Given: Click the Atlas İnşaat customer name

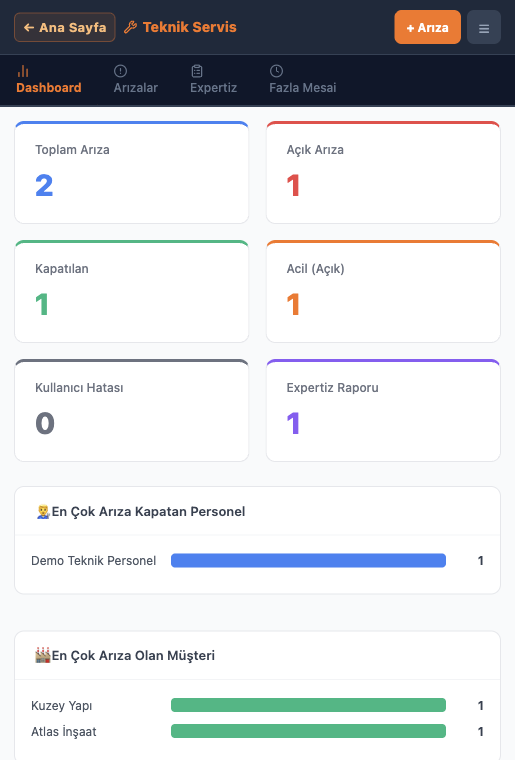Looking at the screenshot, I should (63, 731).
